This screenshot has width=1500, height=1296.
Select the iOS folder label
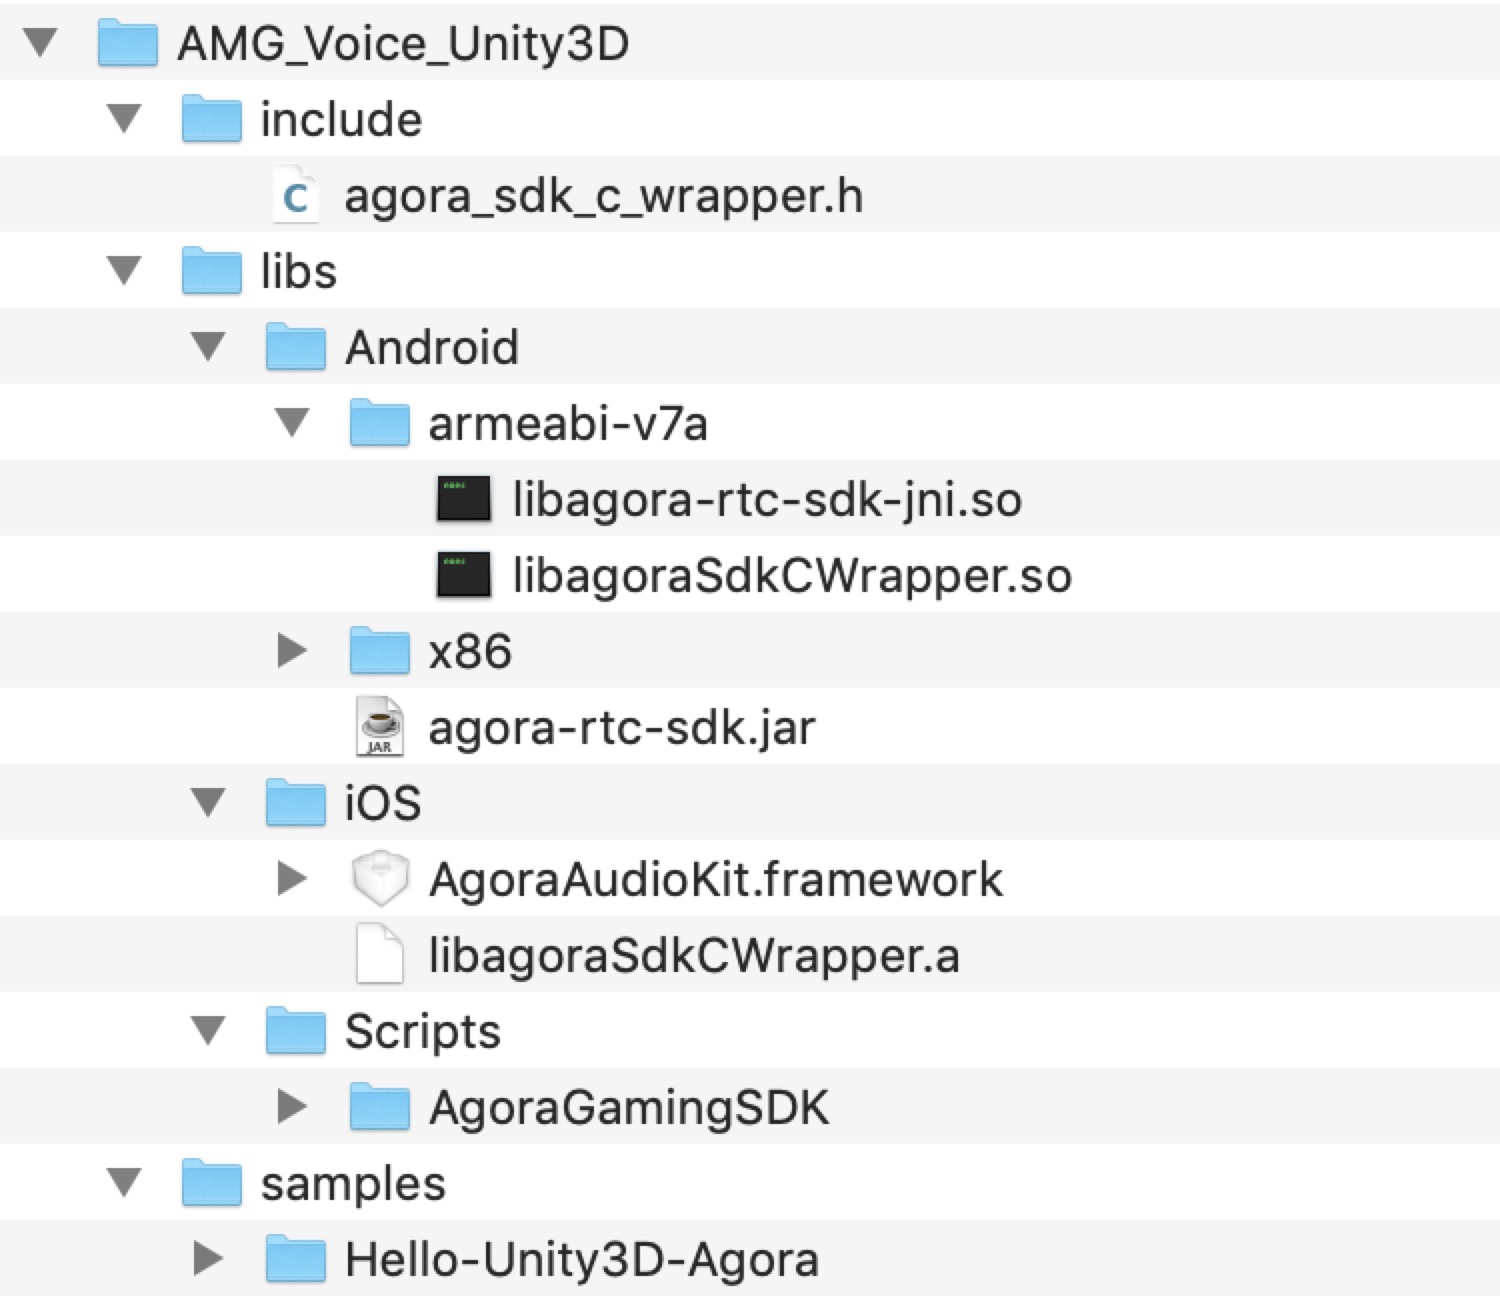(382, 803)
